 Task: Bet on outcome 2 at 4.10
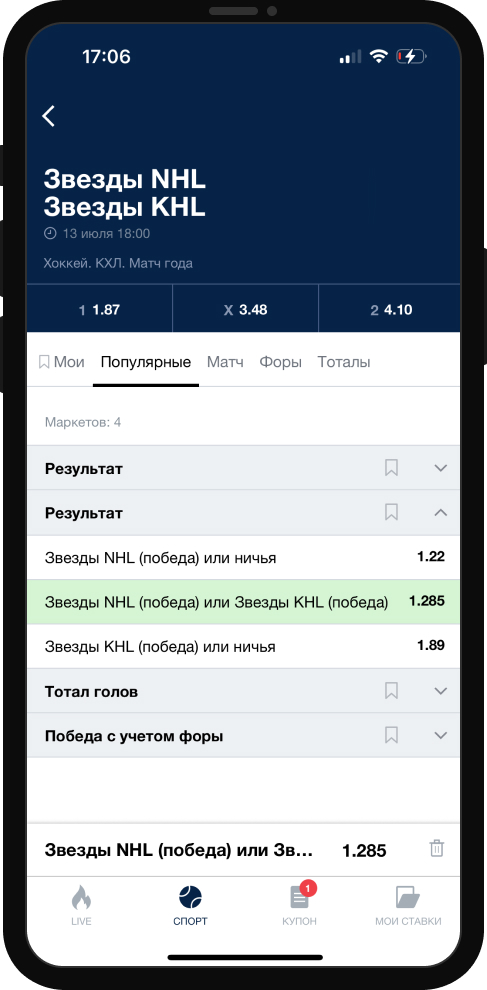click(390, 309)
